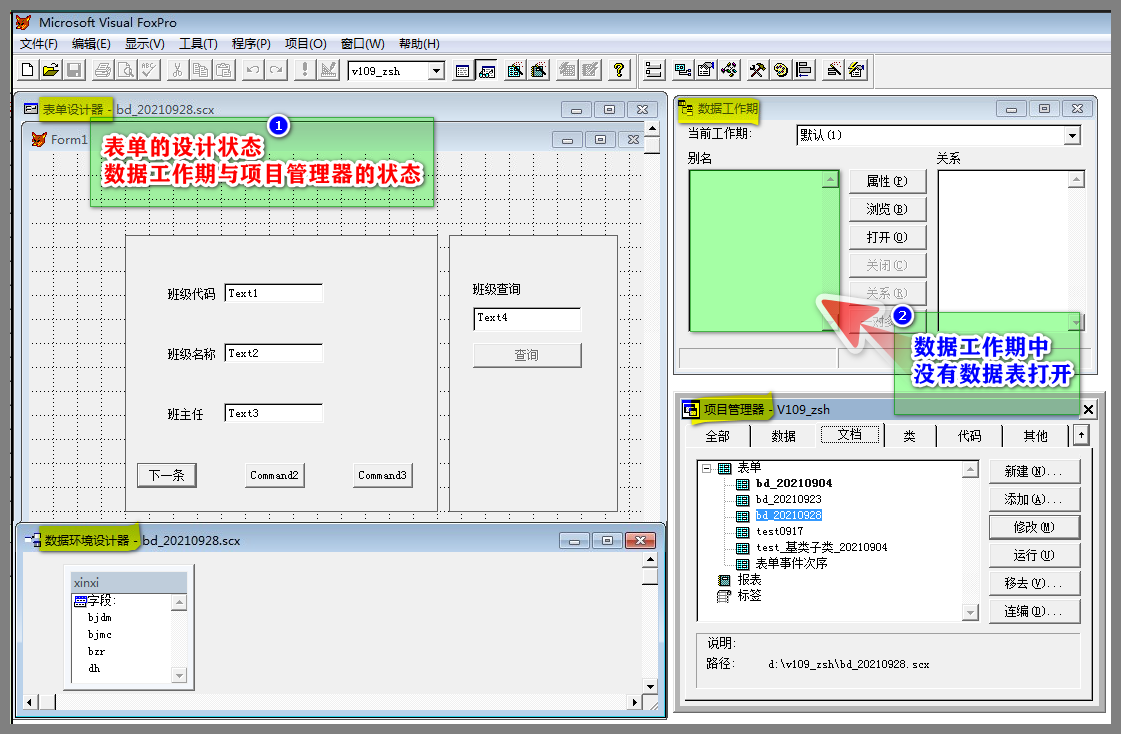Select the 查询 button on the form
This screenshot has height=734, width=1121.
click(x=527, y=355)
